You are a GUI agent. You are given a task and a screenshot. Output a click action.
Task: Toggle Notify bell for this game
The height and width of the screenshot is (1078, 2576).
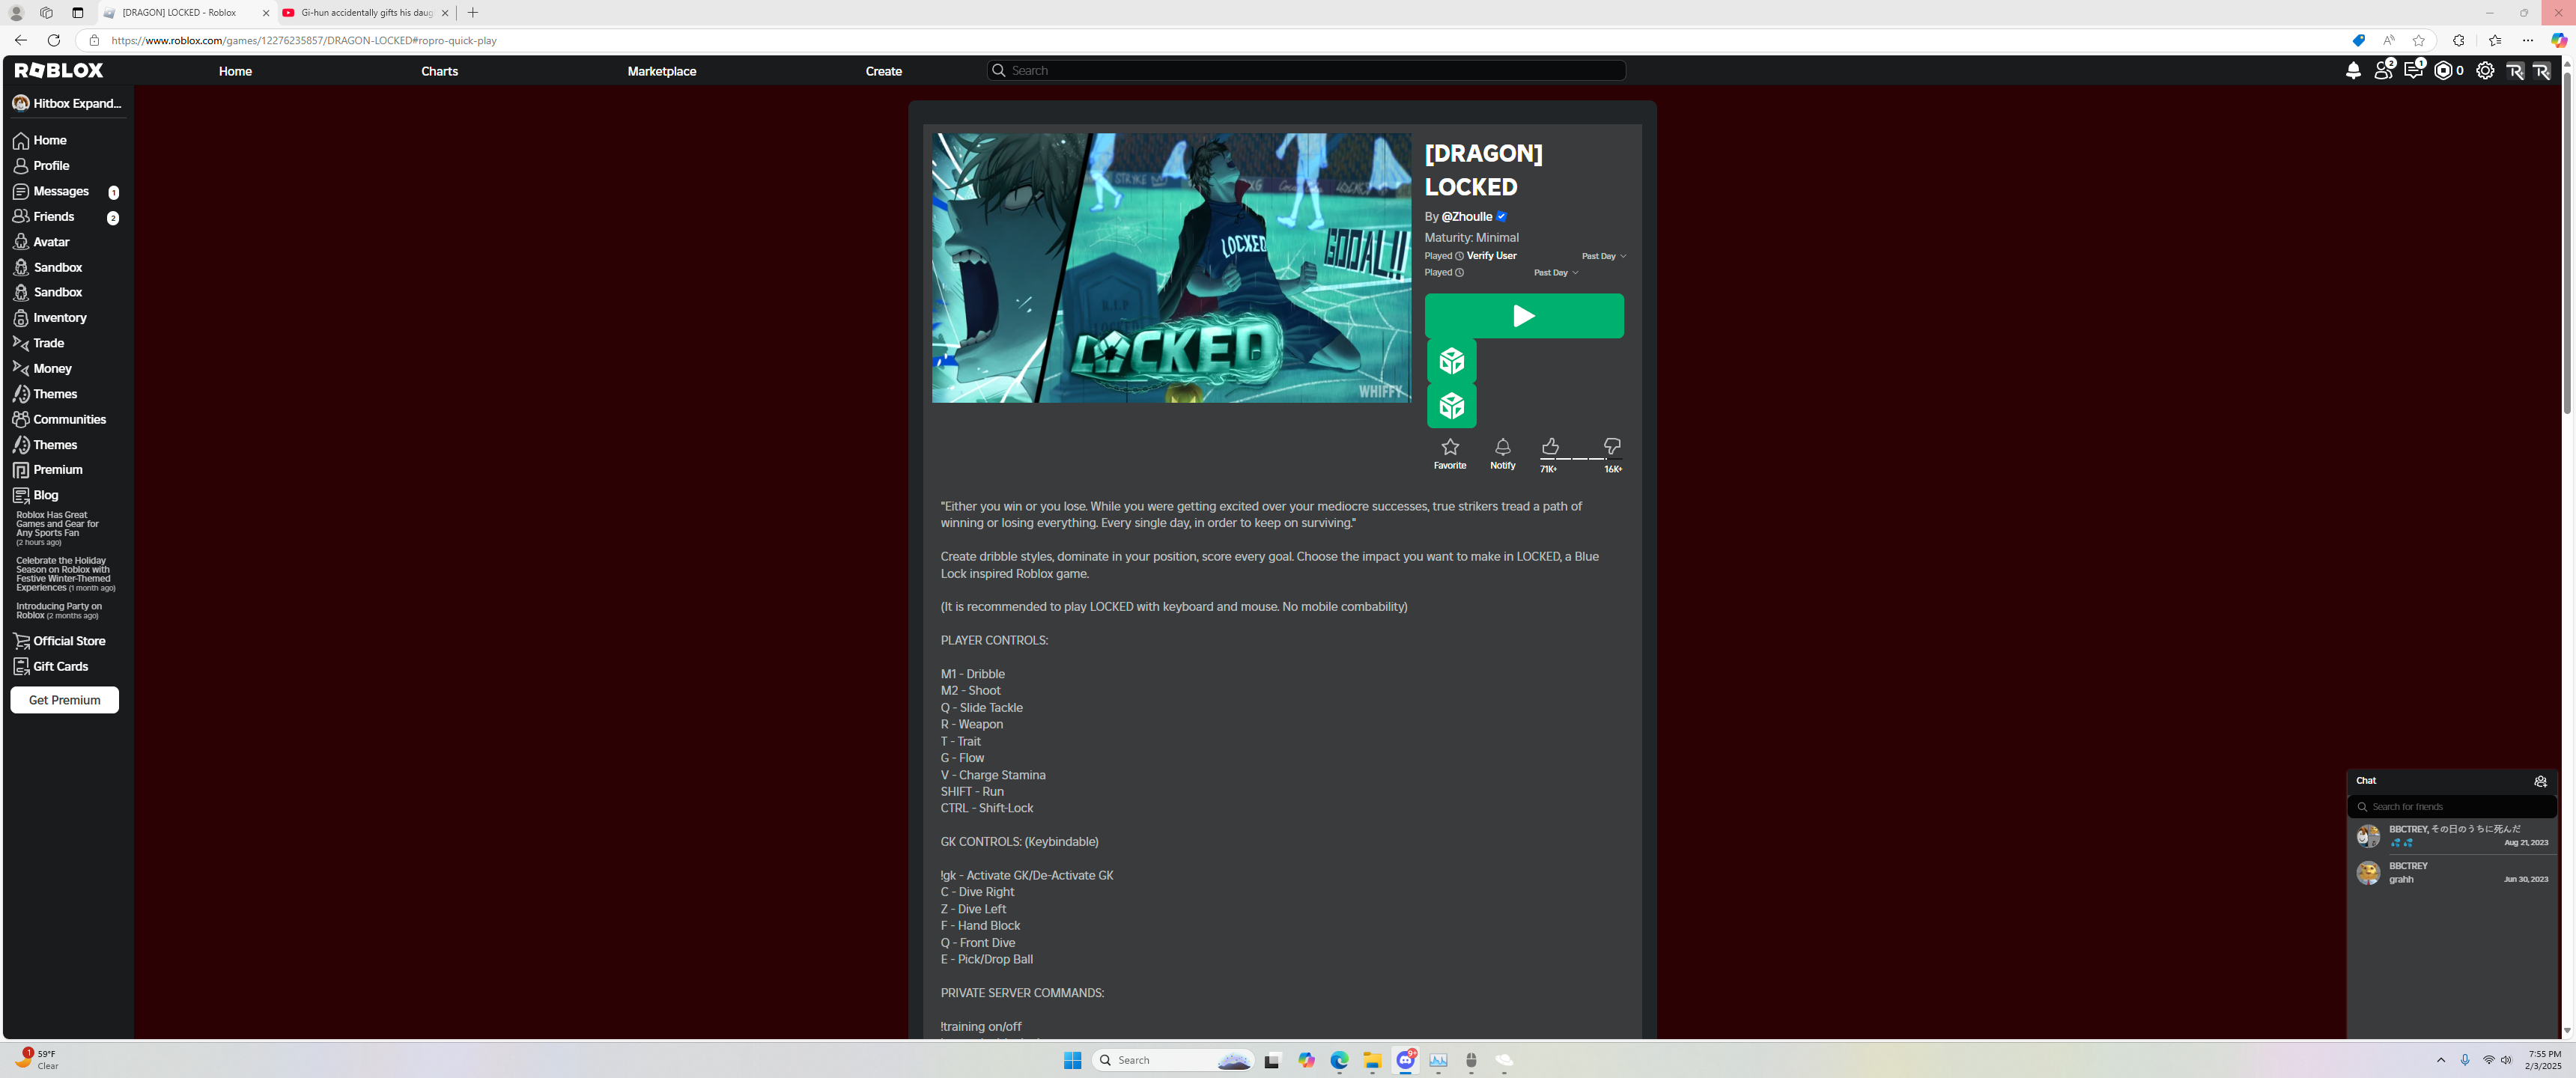1502,453
